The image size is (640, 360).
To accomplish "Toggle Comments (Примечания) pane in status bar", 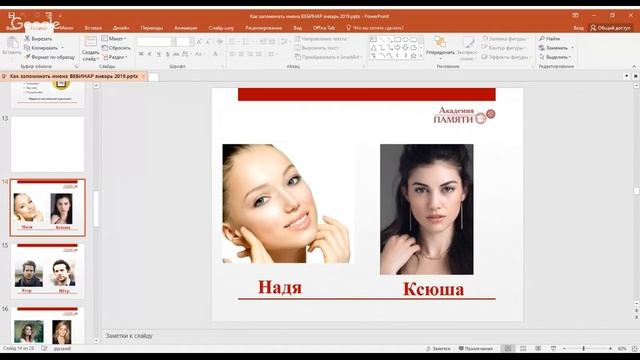I will [x=476, y=348].
